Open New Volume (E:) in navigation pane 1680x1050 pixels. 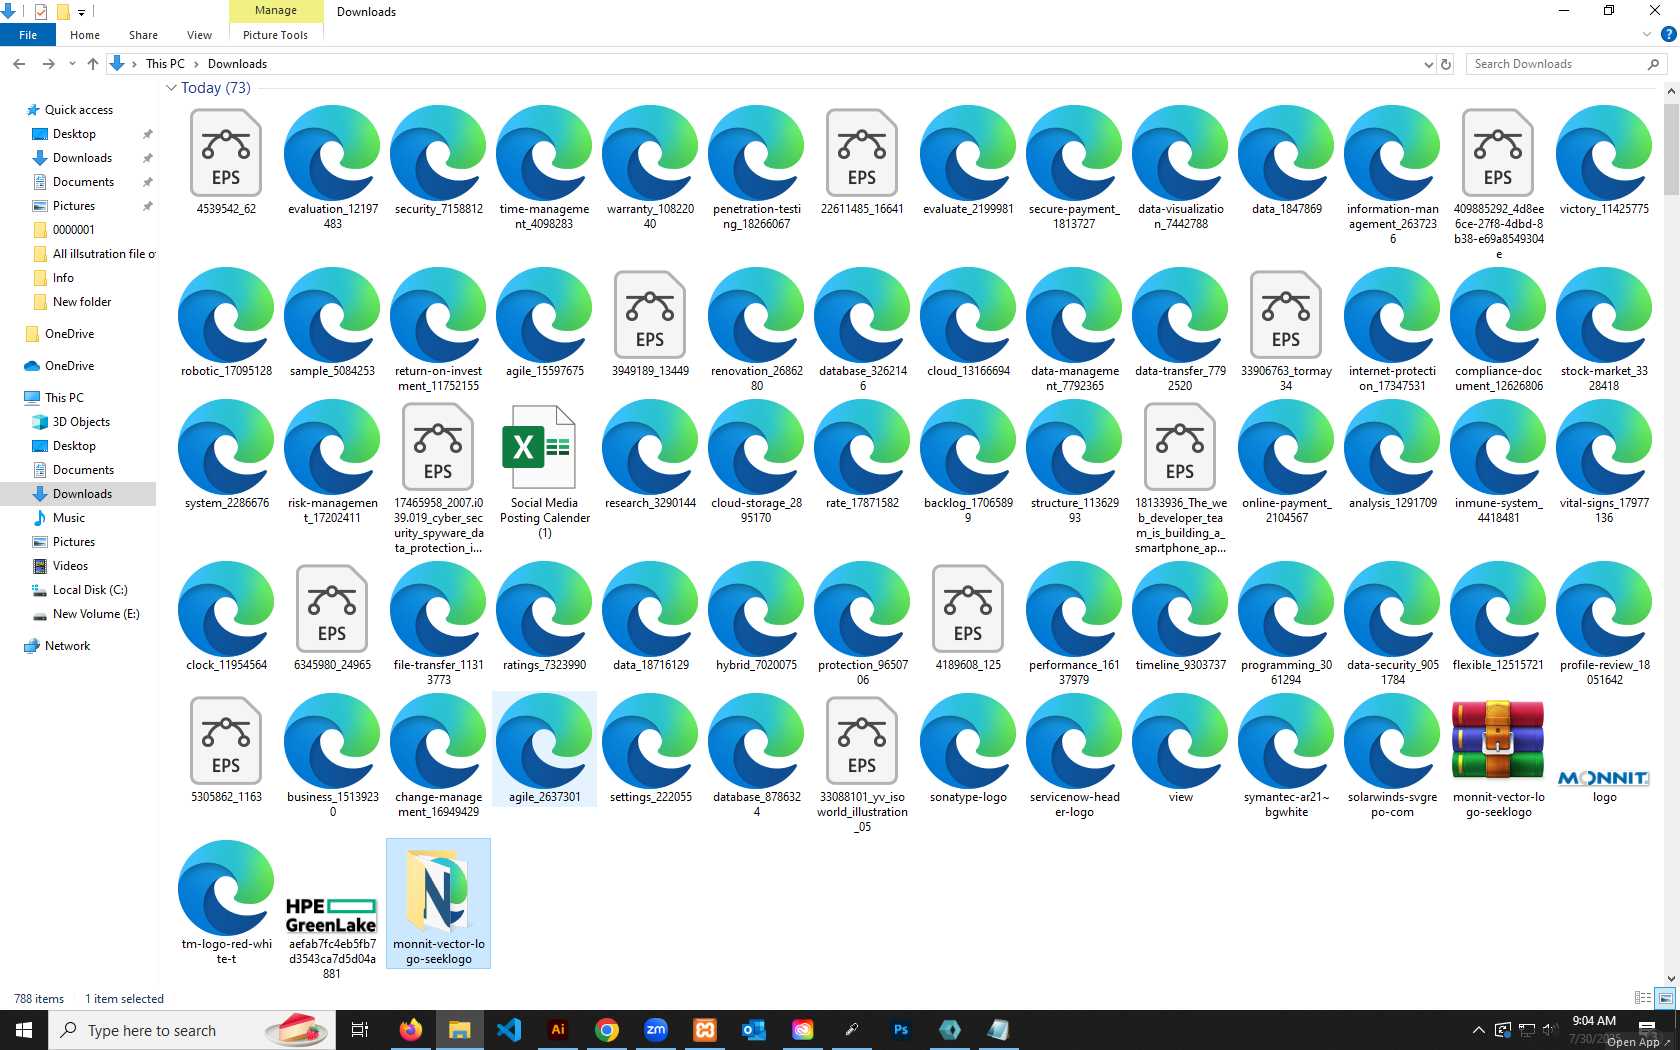[x=96, y=614]
